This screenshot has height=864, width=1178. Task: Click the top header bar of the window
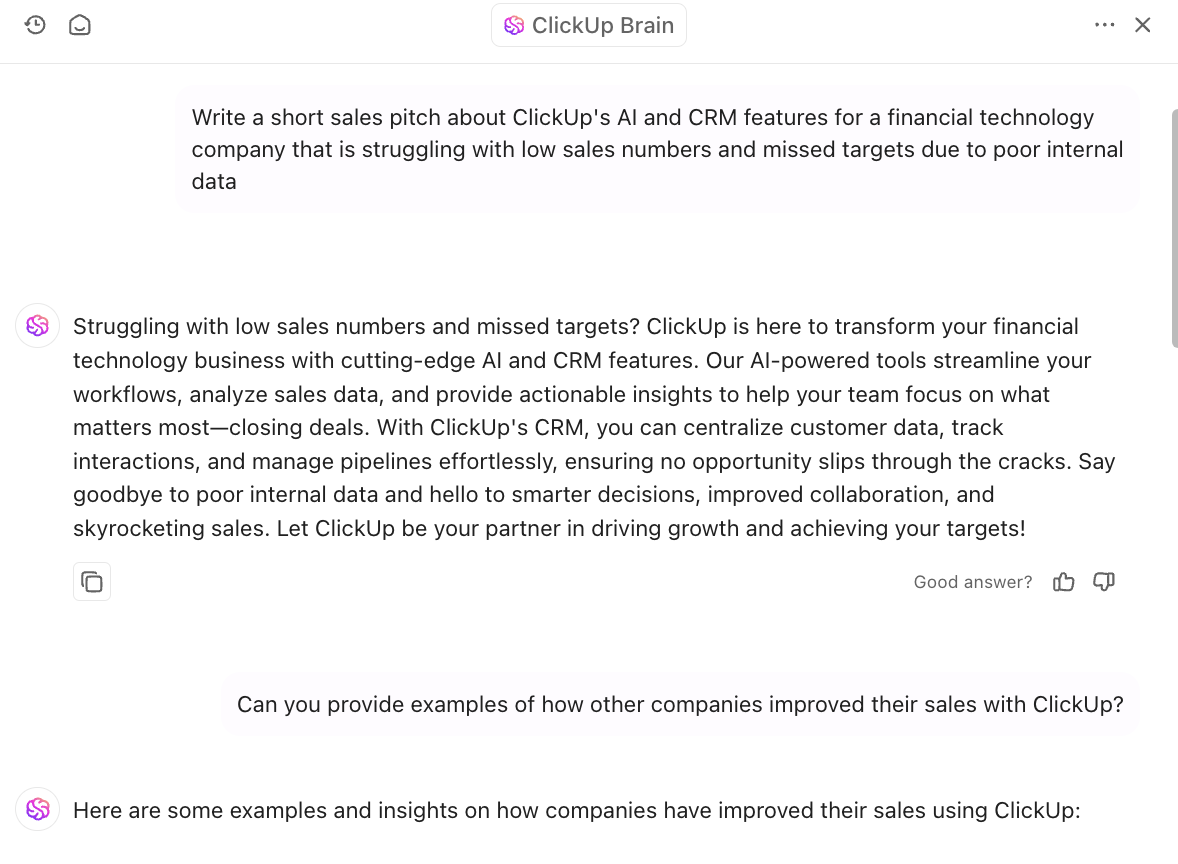pyautogui.click(x=300, y=25)
